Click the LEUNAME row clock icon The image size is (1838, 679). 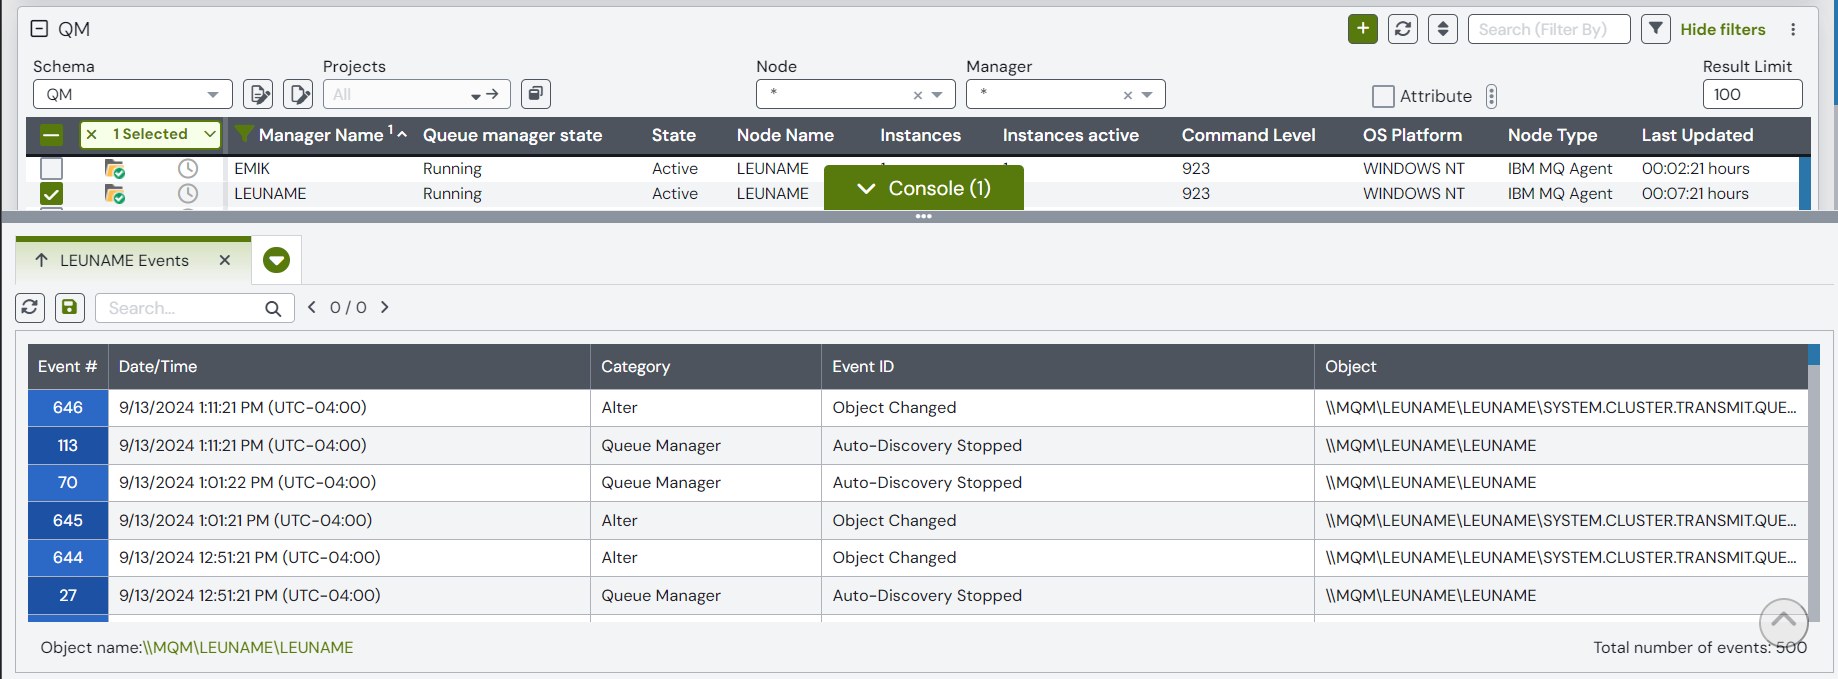point(188,193)
